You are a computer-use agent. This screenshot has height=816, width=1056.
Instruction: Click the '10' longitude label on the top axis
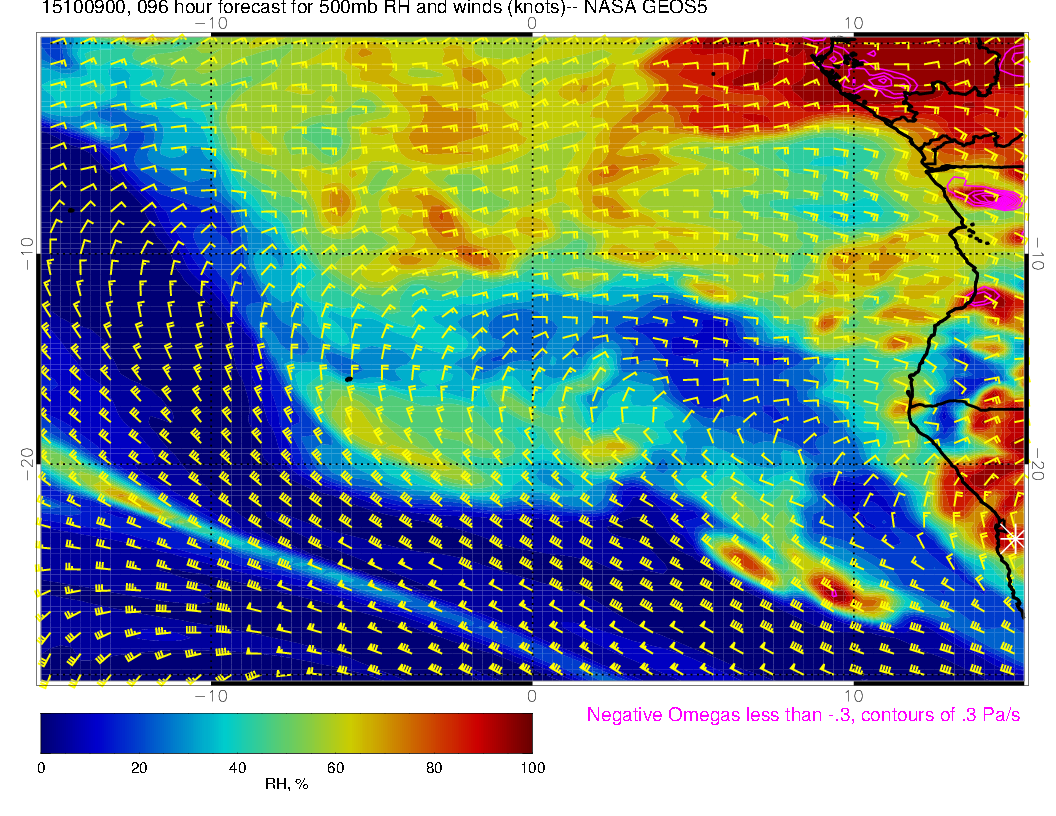point(852,22)
